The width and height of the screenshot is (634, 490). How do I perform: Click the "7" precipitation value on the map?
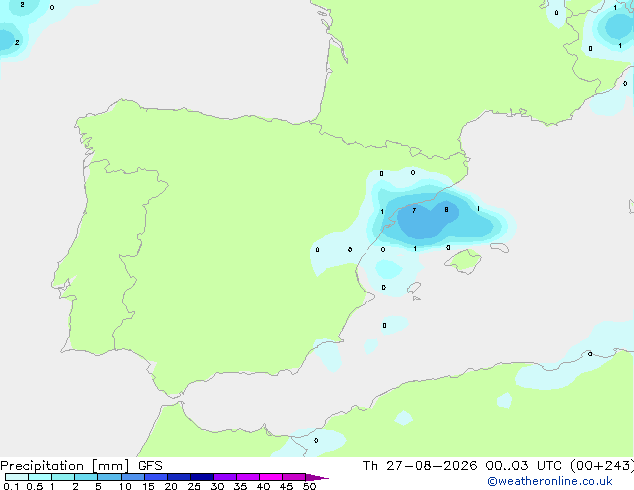[x=414, y=211]
